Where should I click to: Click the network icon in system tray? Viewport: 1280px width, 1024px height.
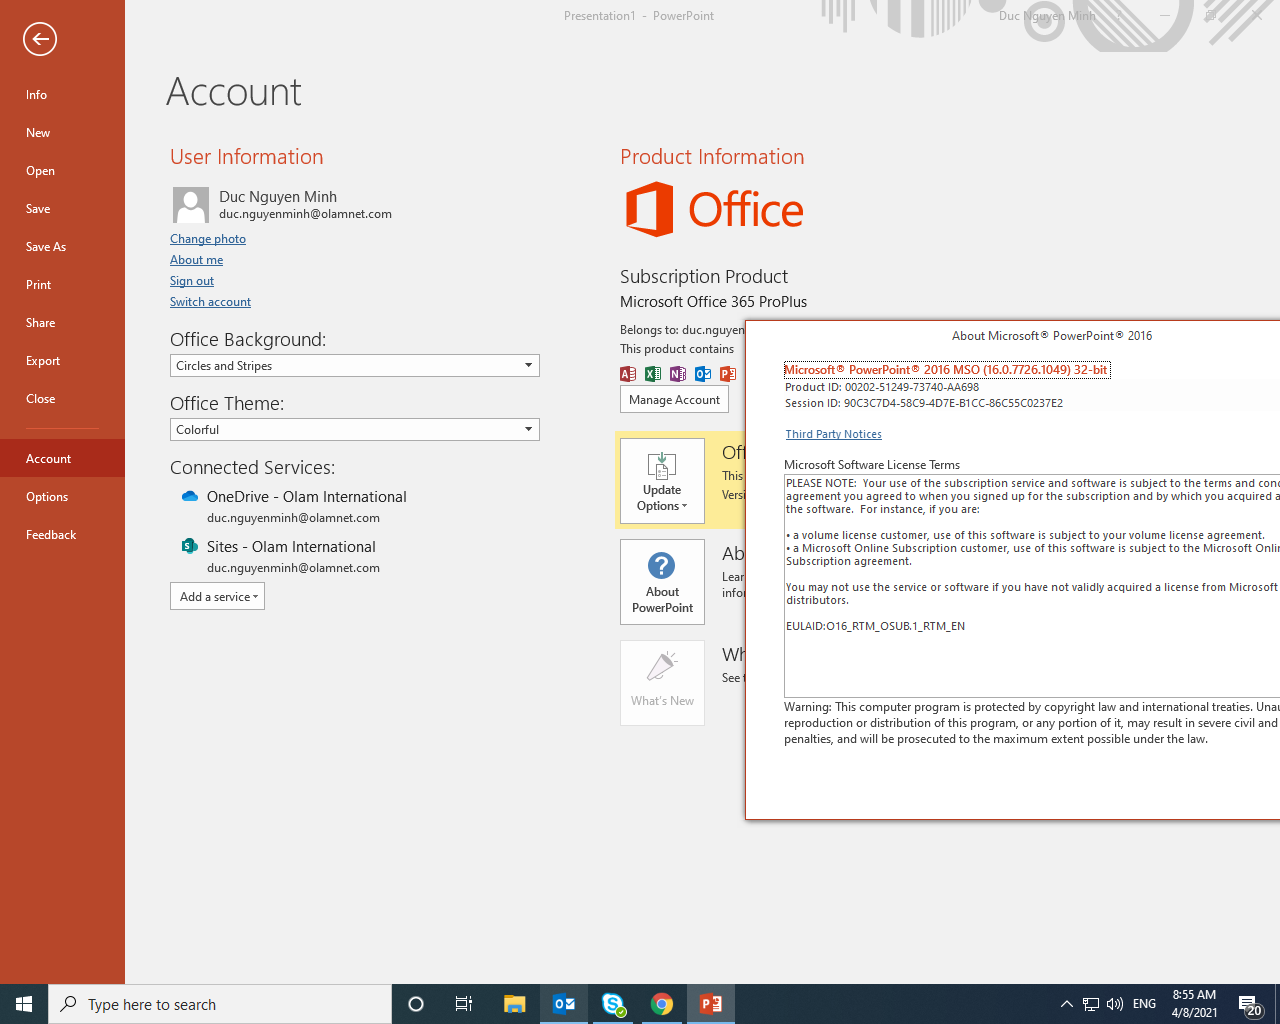pyautogui.click(x=1091, y=1004)
